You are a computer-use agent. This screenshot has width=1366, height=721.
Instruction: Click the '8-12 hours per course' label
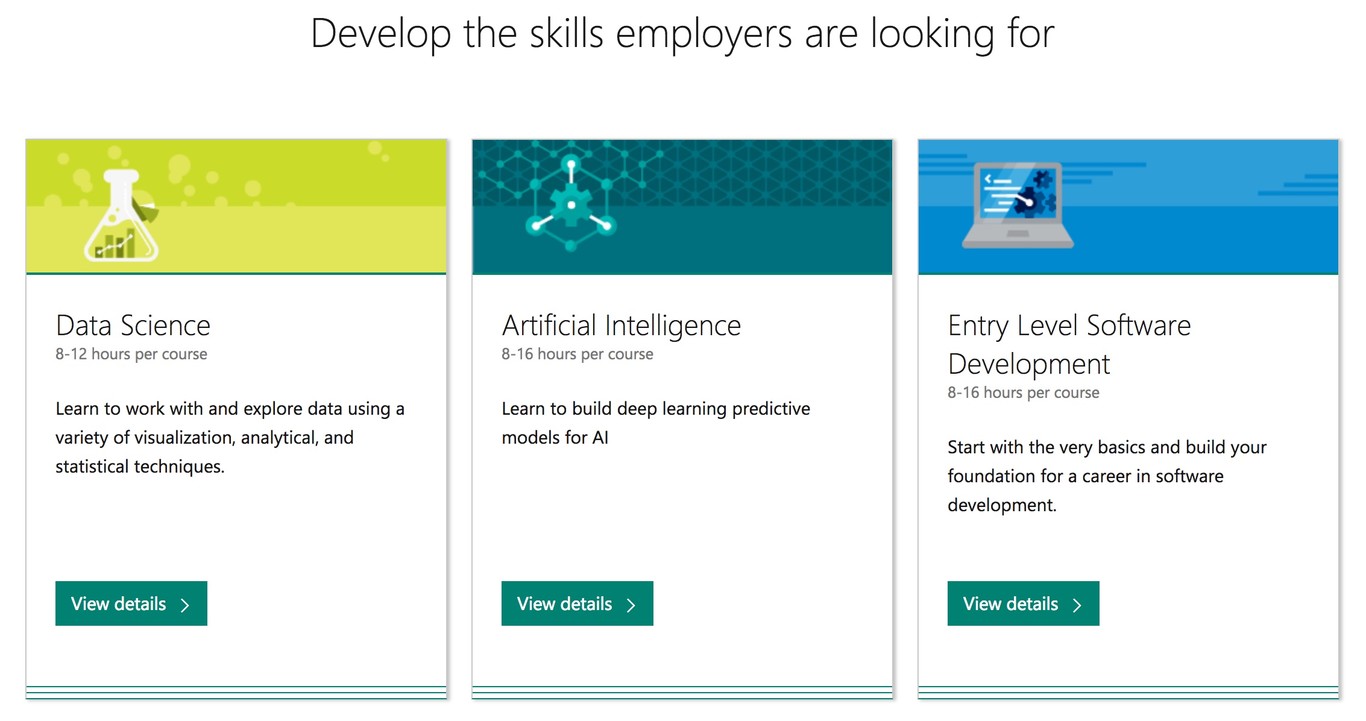[132, 354]
